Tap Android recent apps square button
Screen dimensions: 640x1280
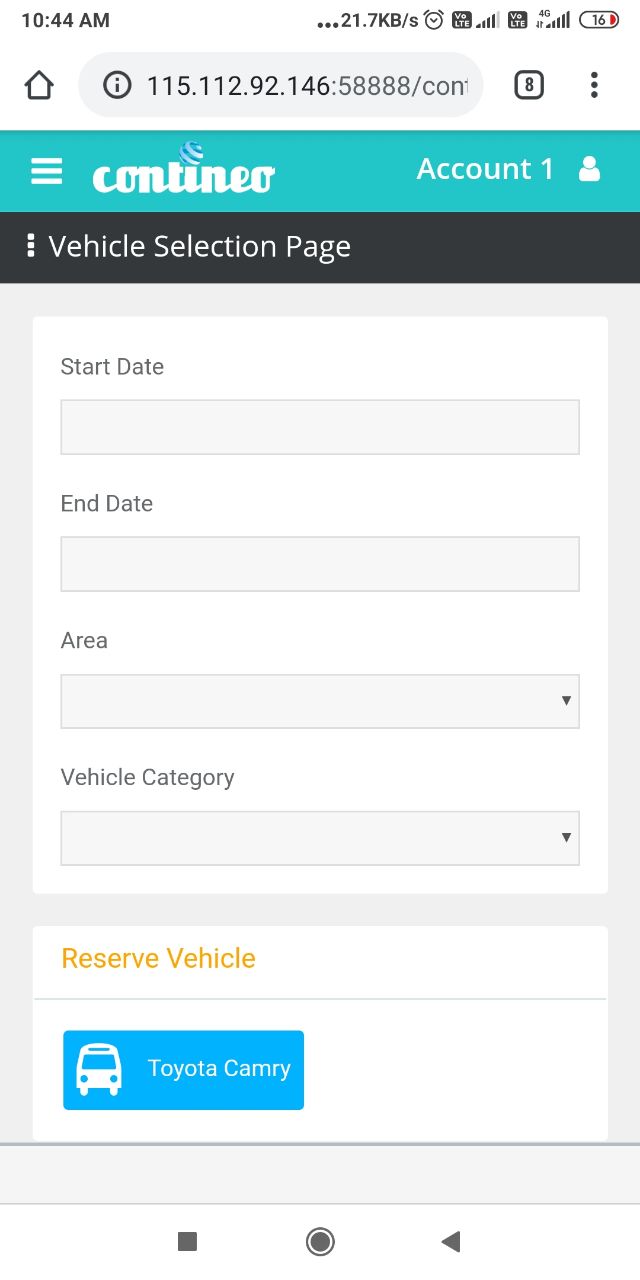click(x=187, y=1242)
